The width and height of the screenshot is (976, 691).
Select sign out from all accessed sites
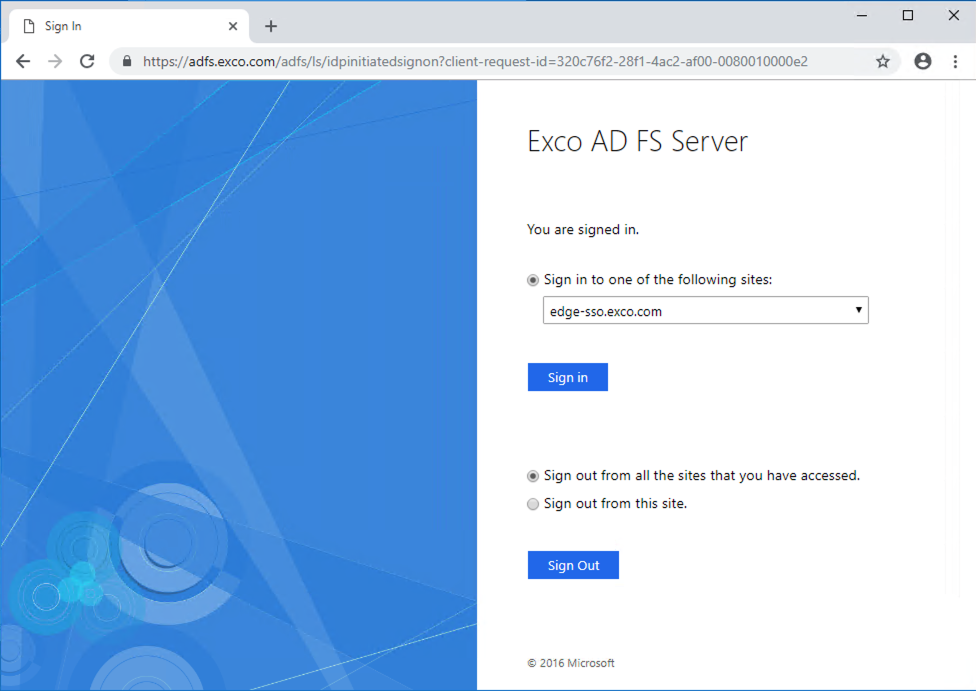point(533,476)
